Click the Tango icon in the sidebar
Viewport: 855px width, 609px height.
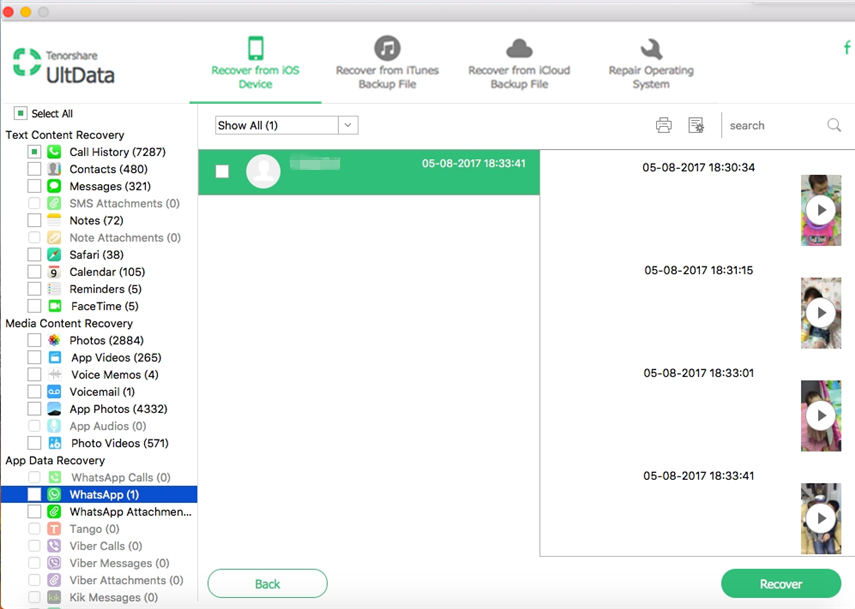[x=54, y=529]
